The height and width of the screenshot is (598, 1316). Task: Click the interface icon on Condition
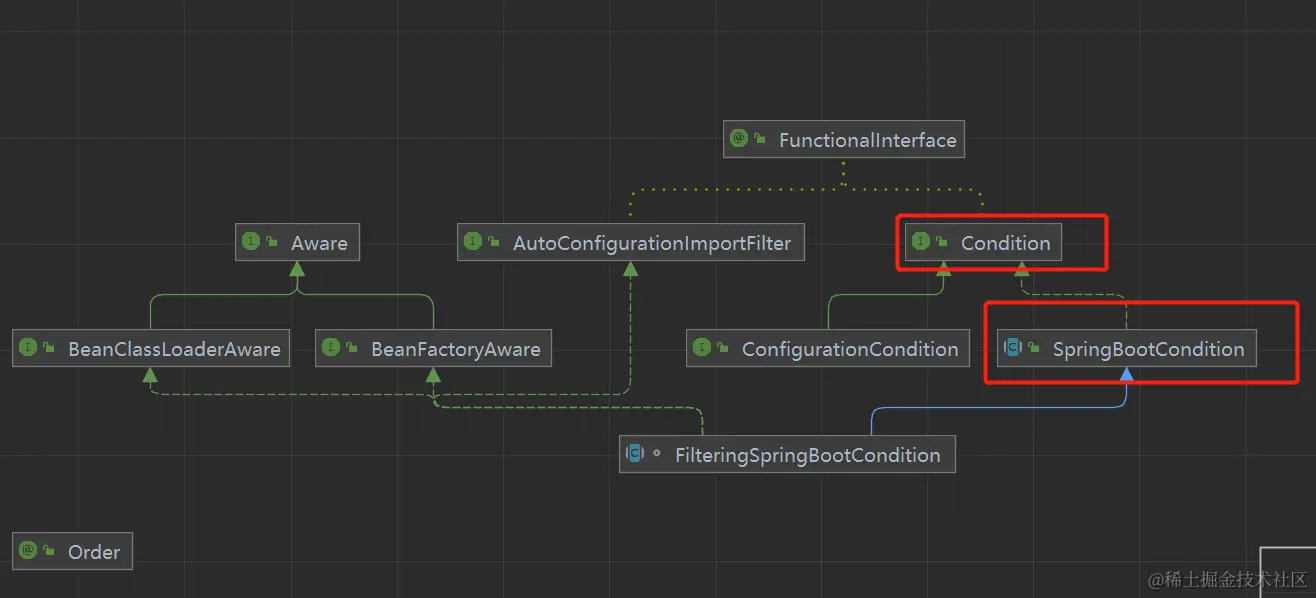pos(920,242)
